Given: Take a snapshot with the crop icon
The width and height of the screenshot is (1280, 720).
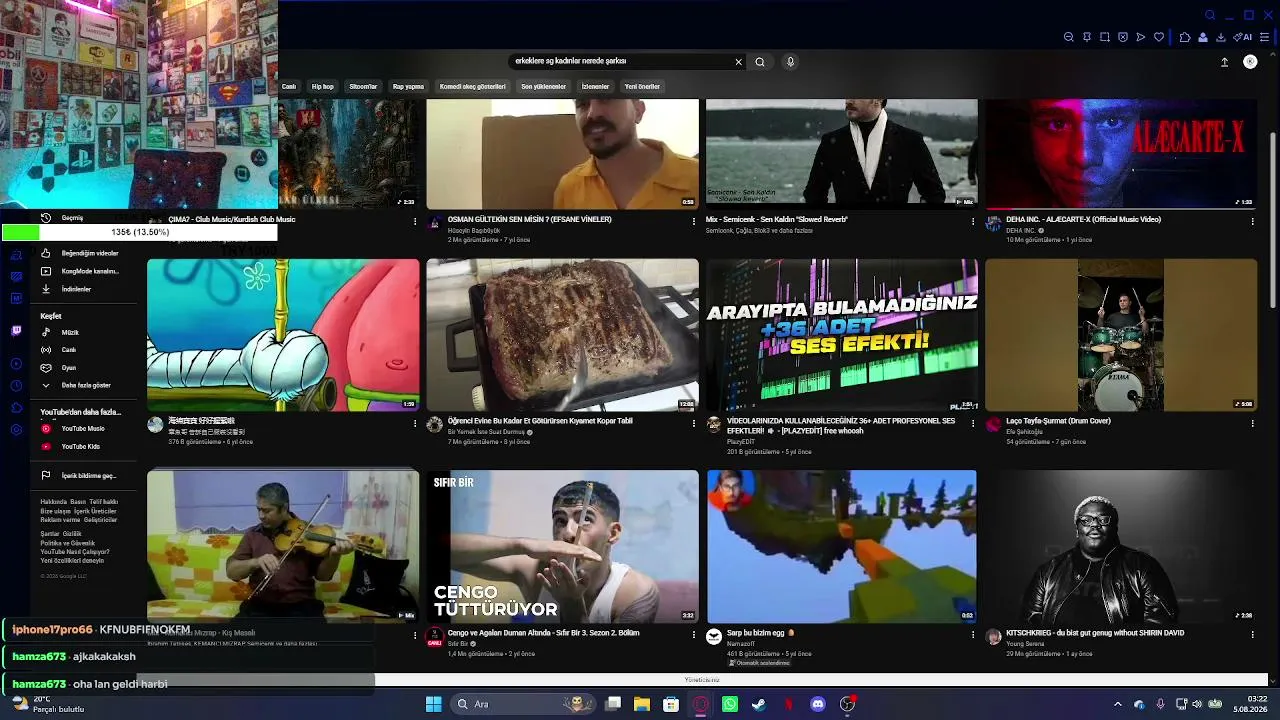Looking at the screenshot, I should click(1105, 37).
